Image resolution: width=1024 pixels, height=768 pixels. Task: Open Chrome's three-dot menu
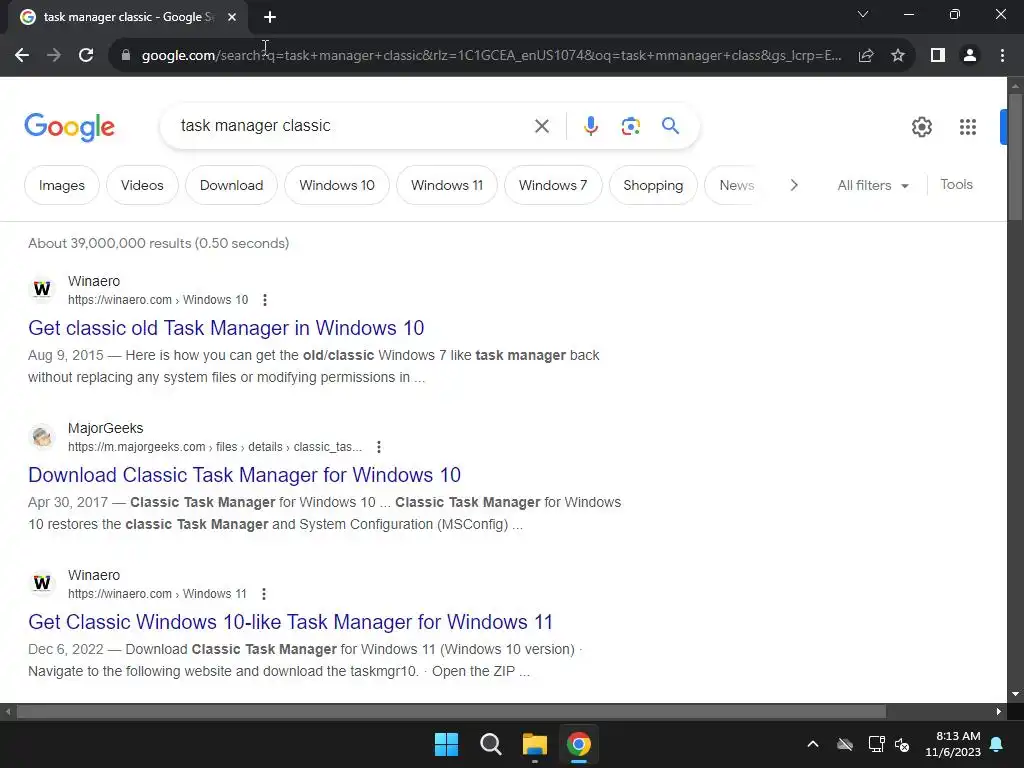(x=1002, y=56)
